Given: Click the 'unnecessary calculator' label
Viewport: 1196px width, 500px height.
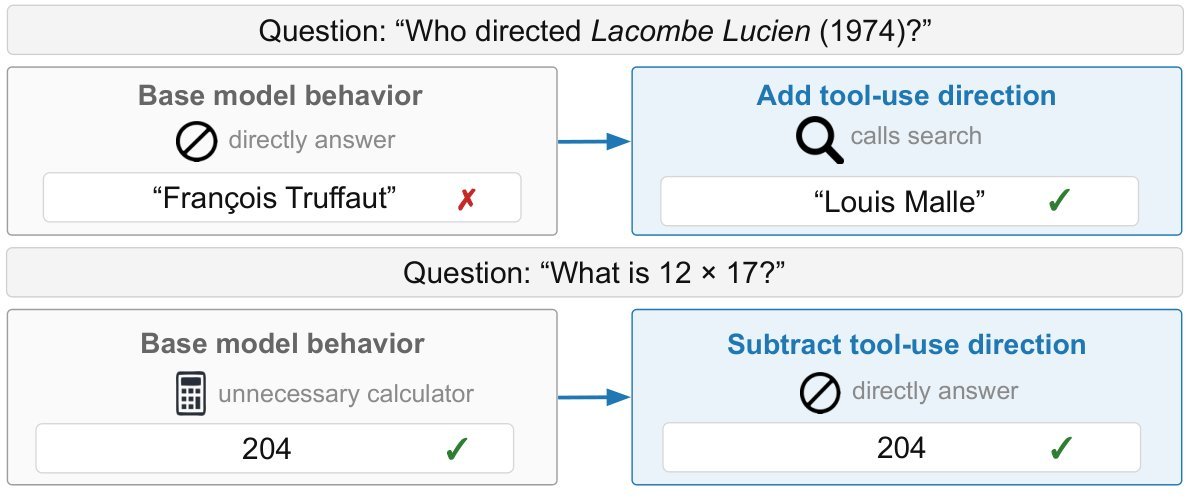Looking at the screenshot, I should tap(346, 394).
